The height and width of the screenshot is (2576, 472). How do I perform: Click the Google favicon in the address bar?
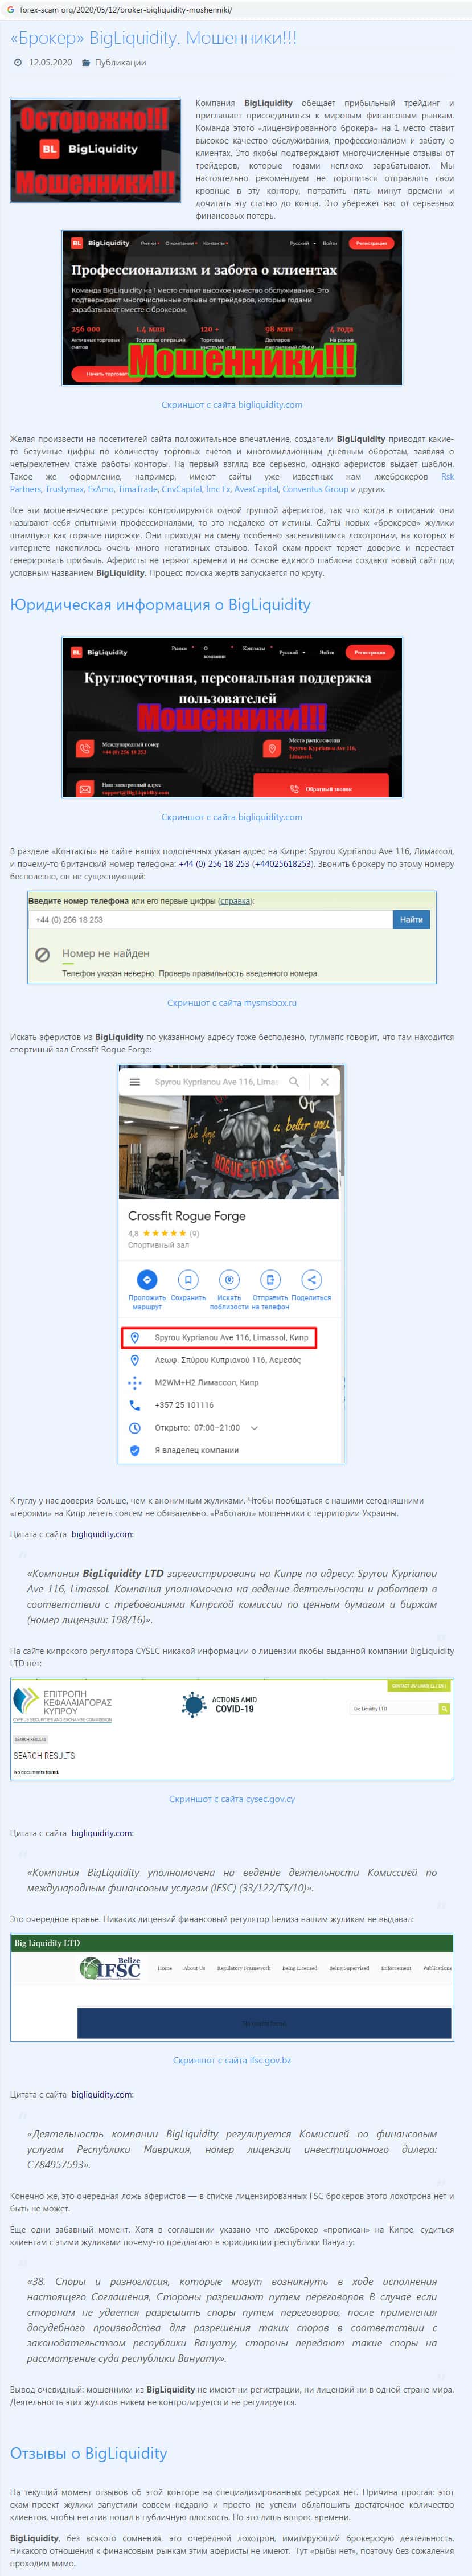[x=10, y=10]
